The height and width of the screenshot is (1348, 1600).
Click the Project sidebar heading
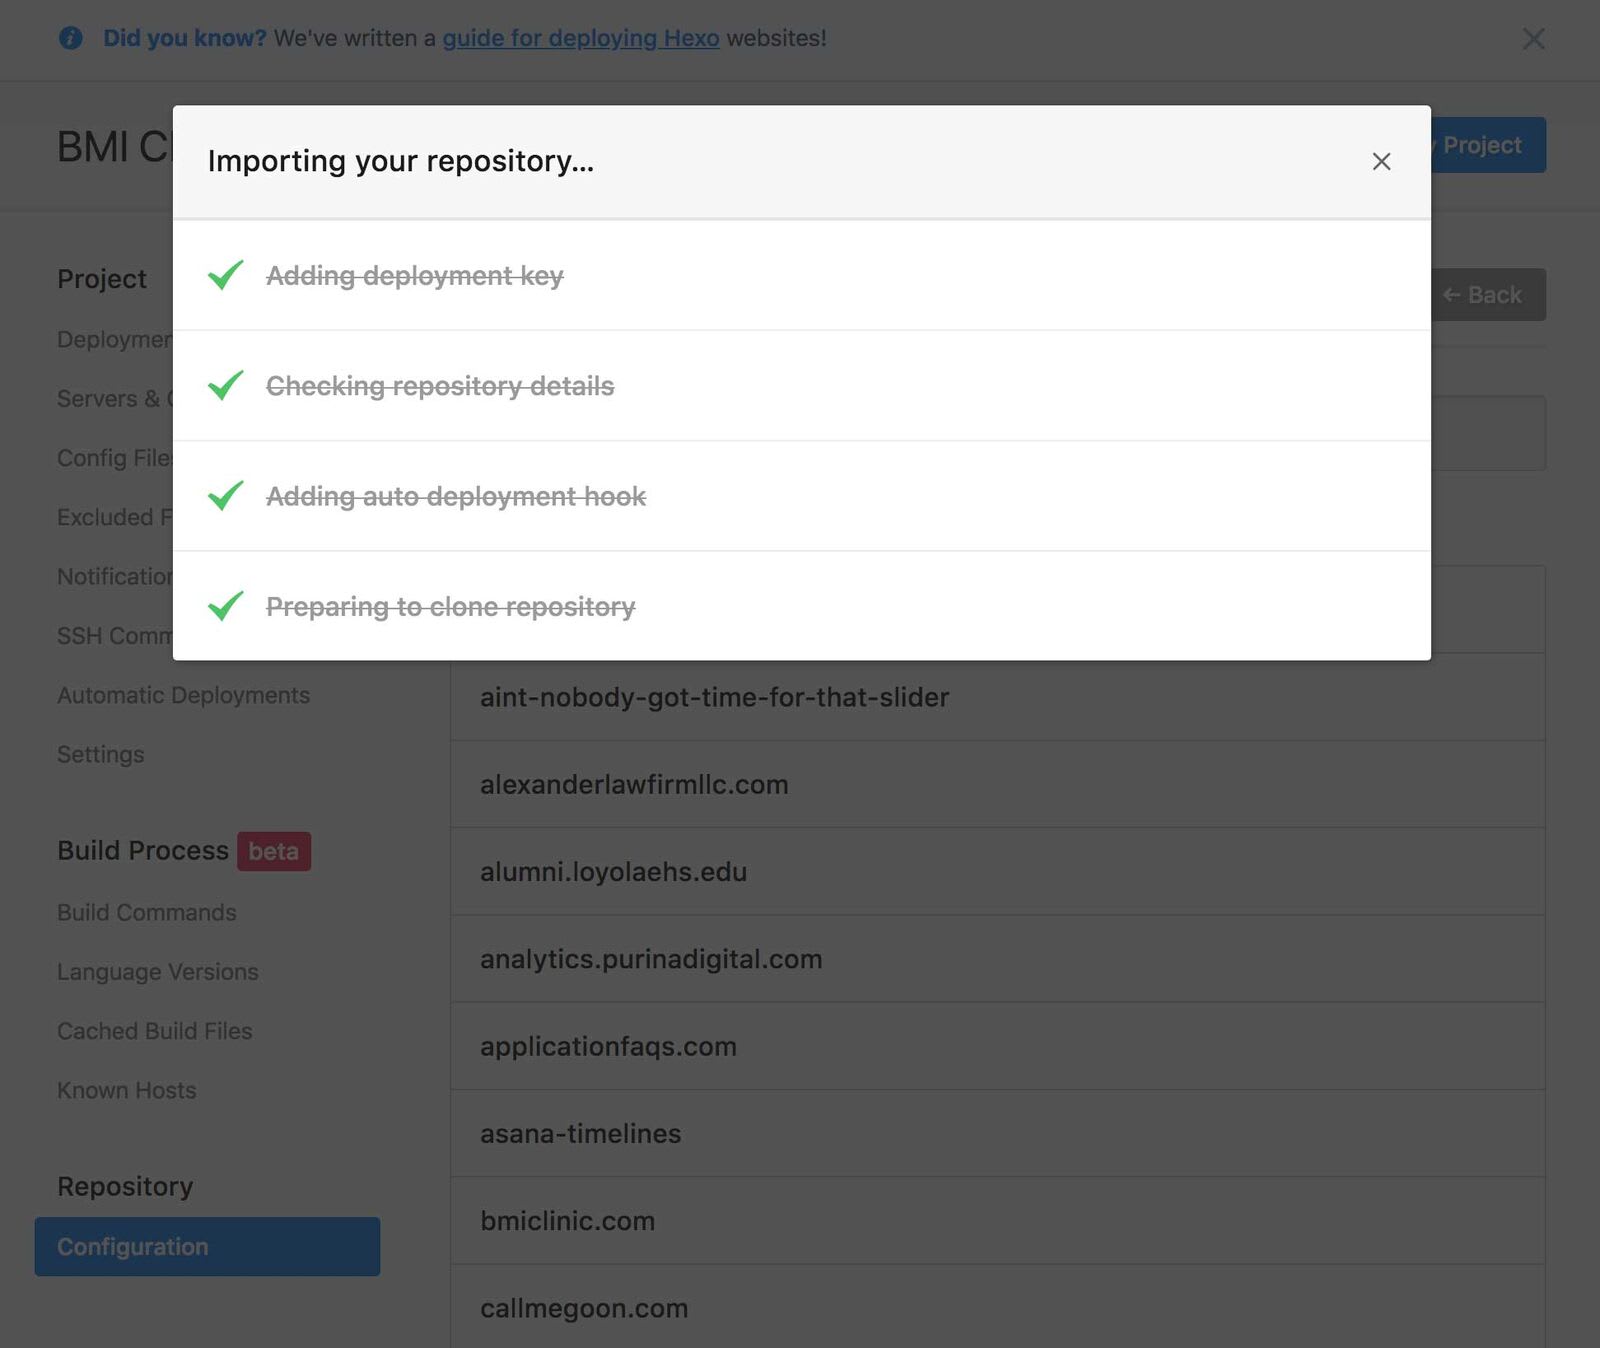coord(102,279)
